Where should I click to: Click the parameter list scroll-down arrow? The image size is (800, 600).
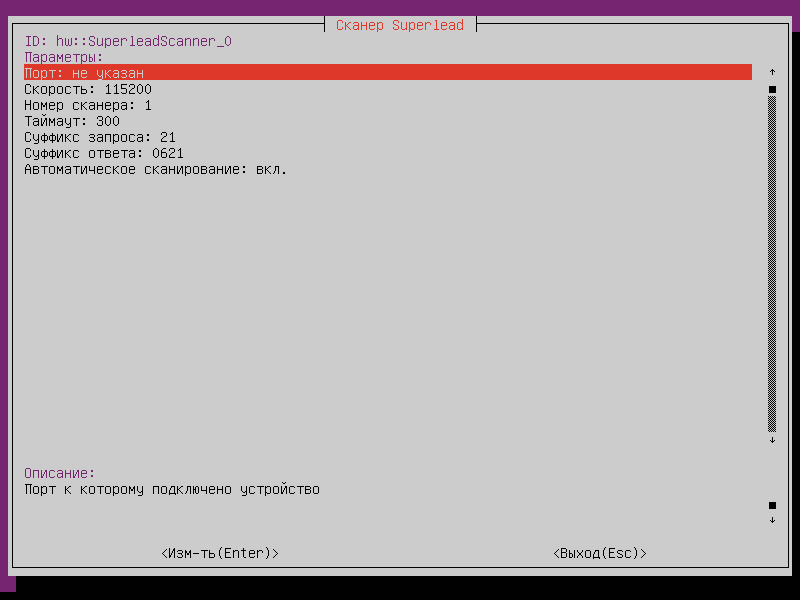772,440
